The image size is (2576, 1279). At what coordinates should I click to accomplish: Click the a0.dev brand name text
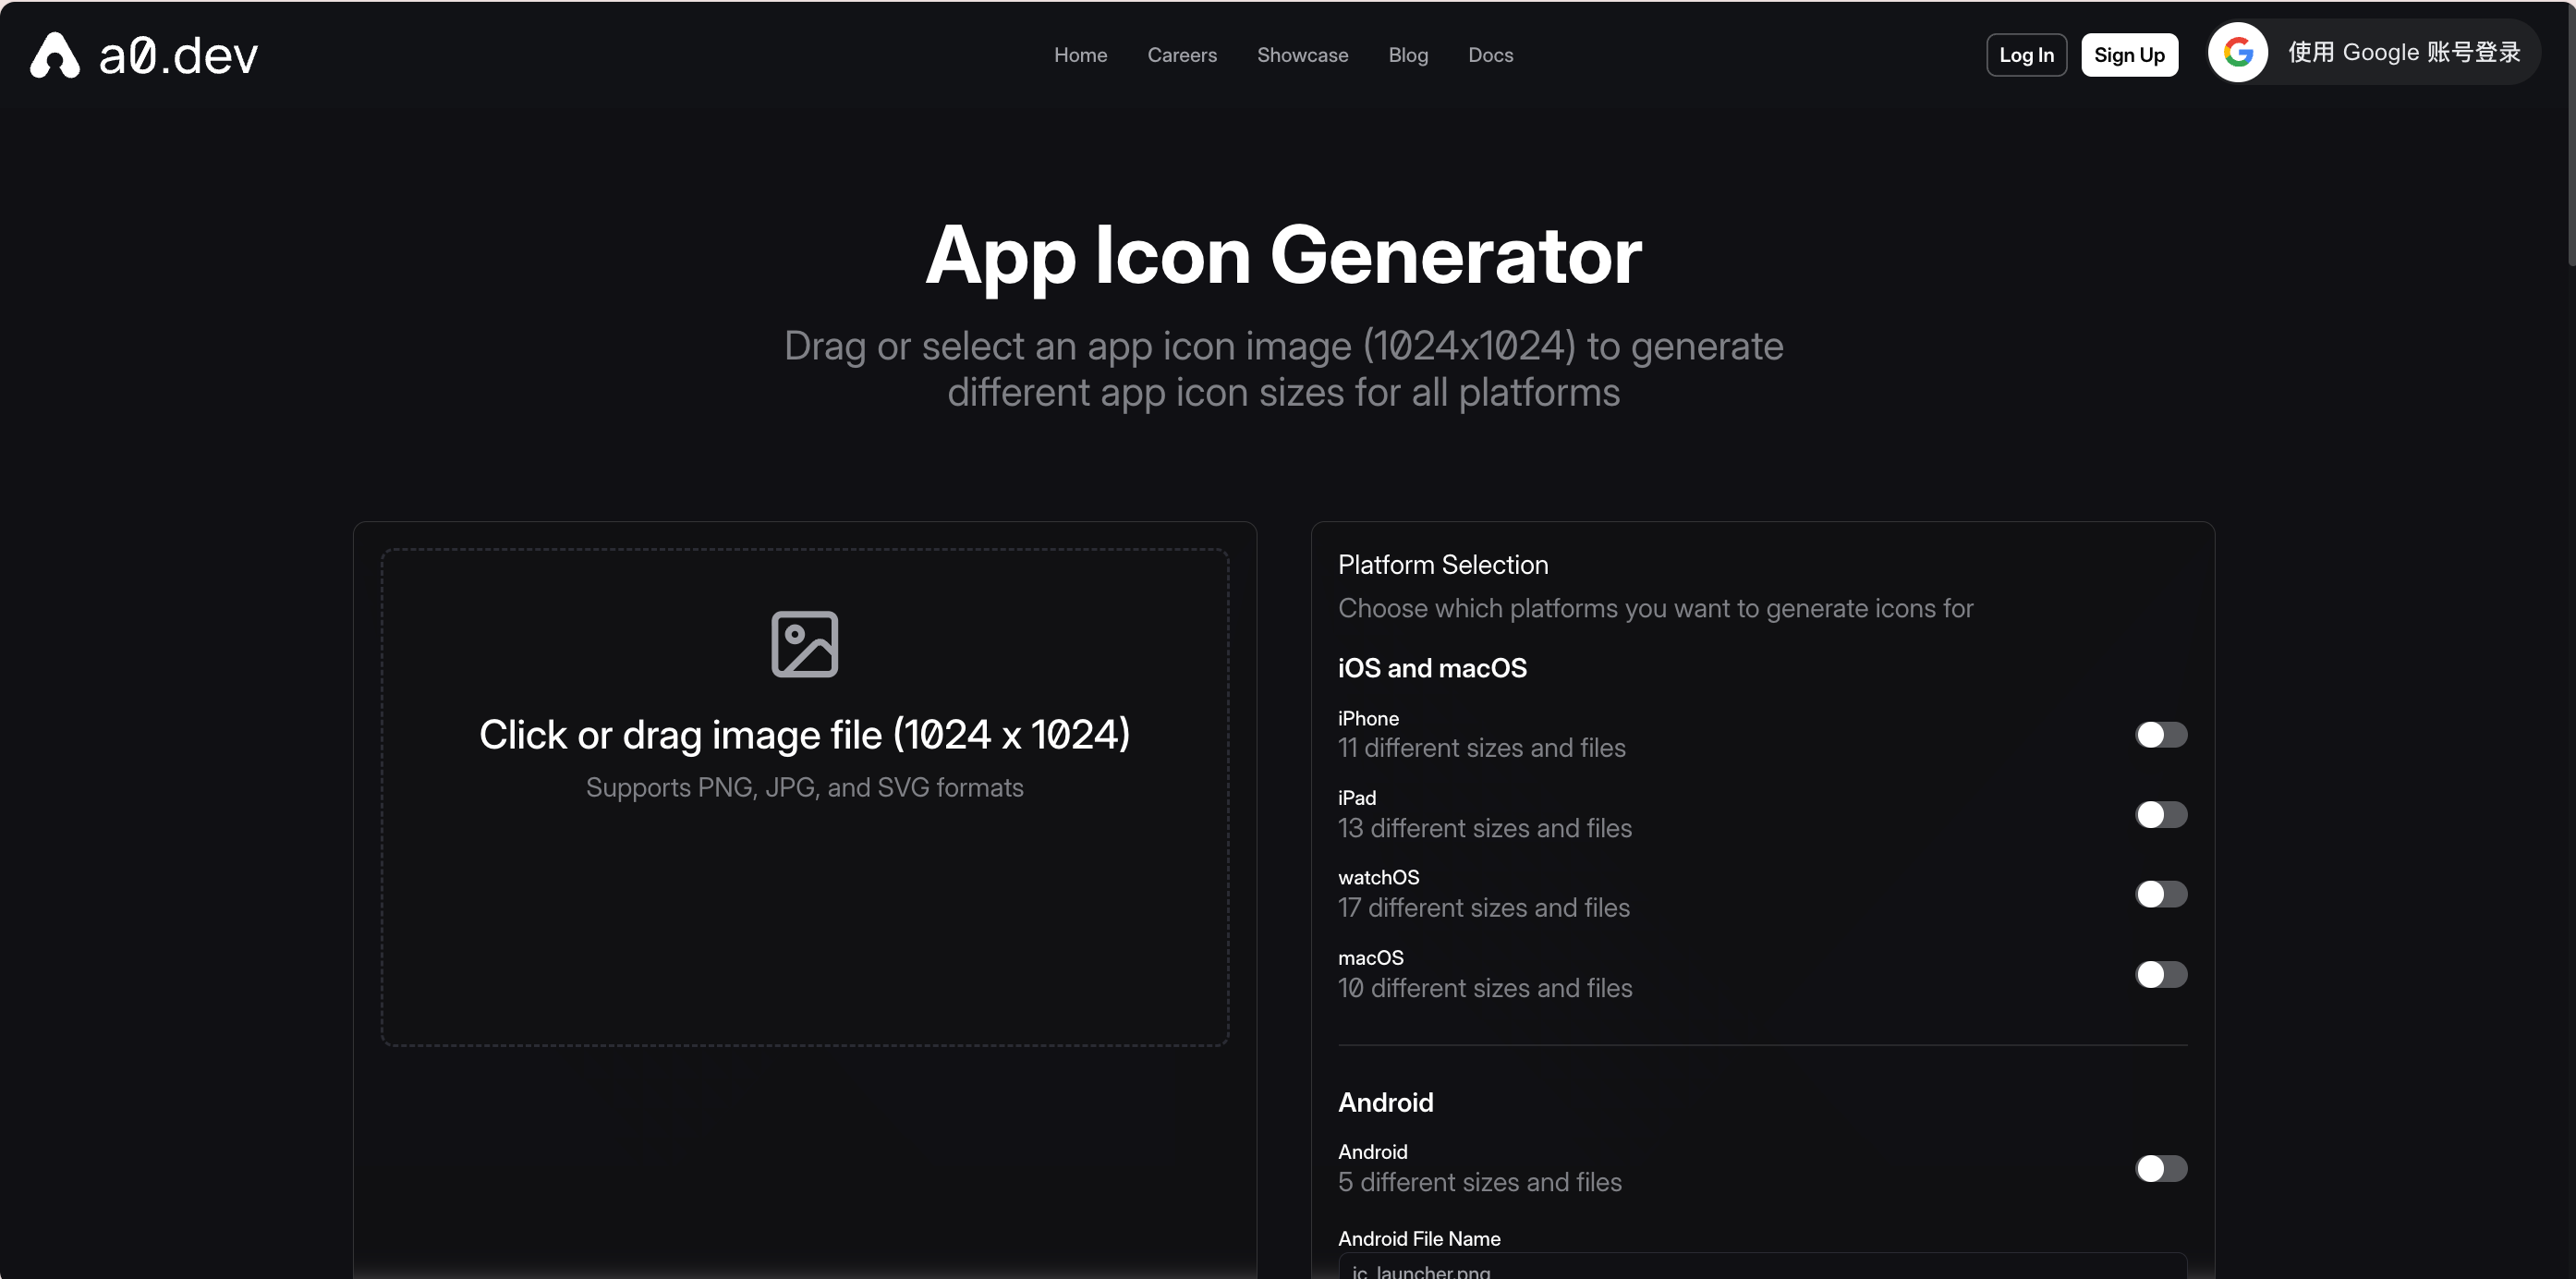[178, 56]
